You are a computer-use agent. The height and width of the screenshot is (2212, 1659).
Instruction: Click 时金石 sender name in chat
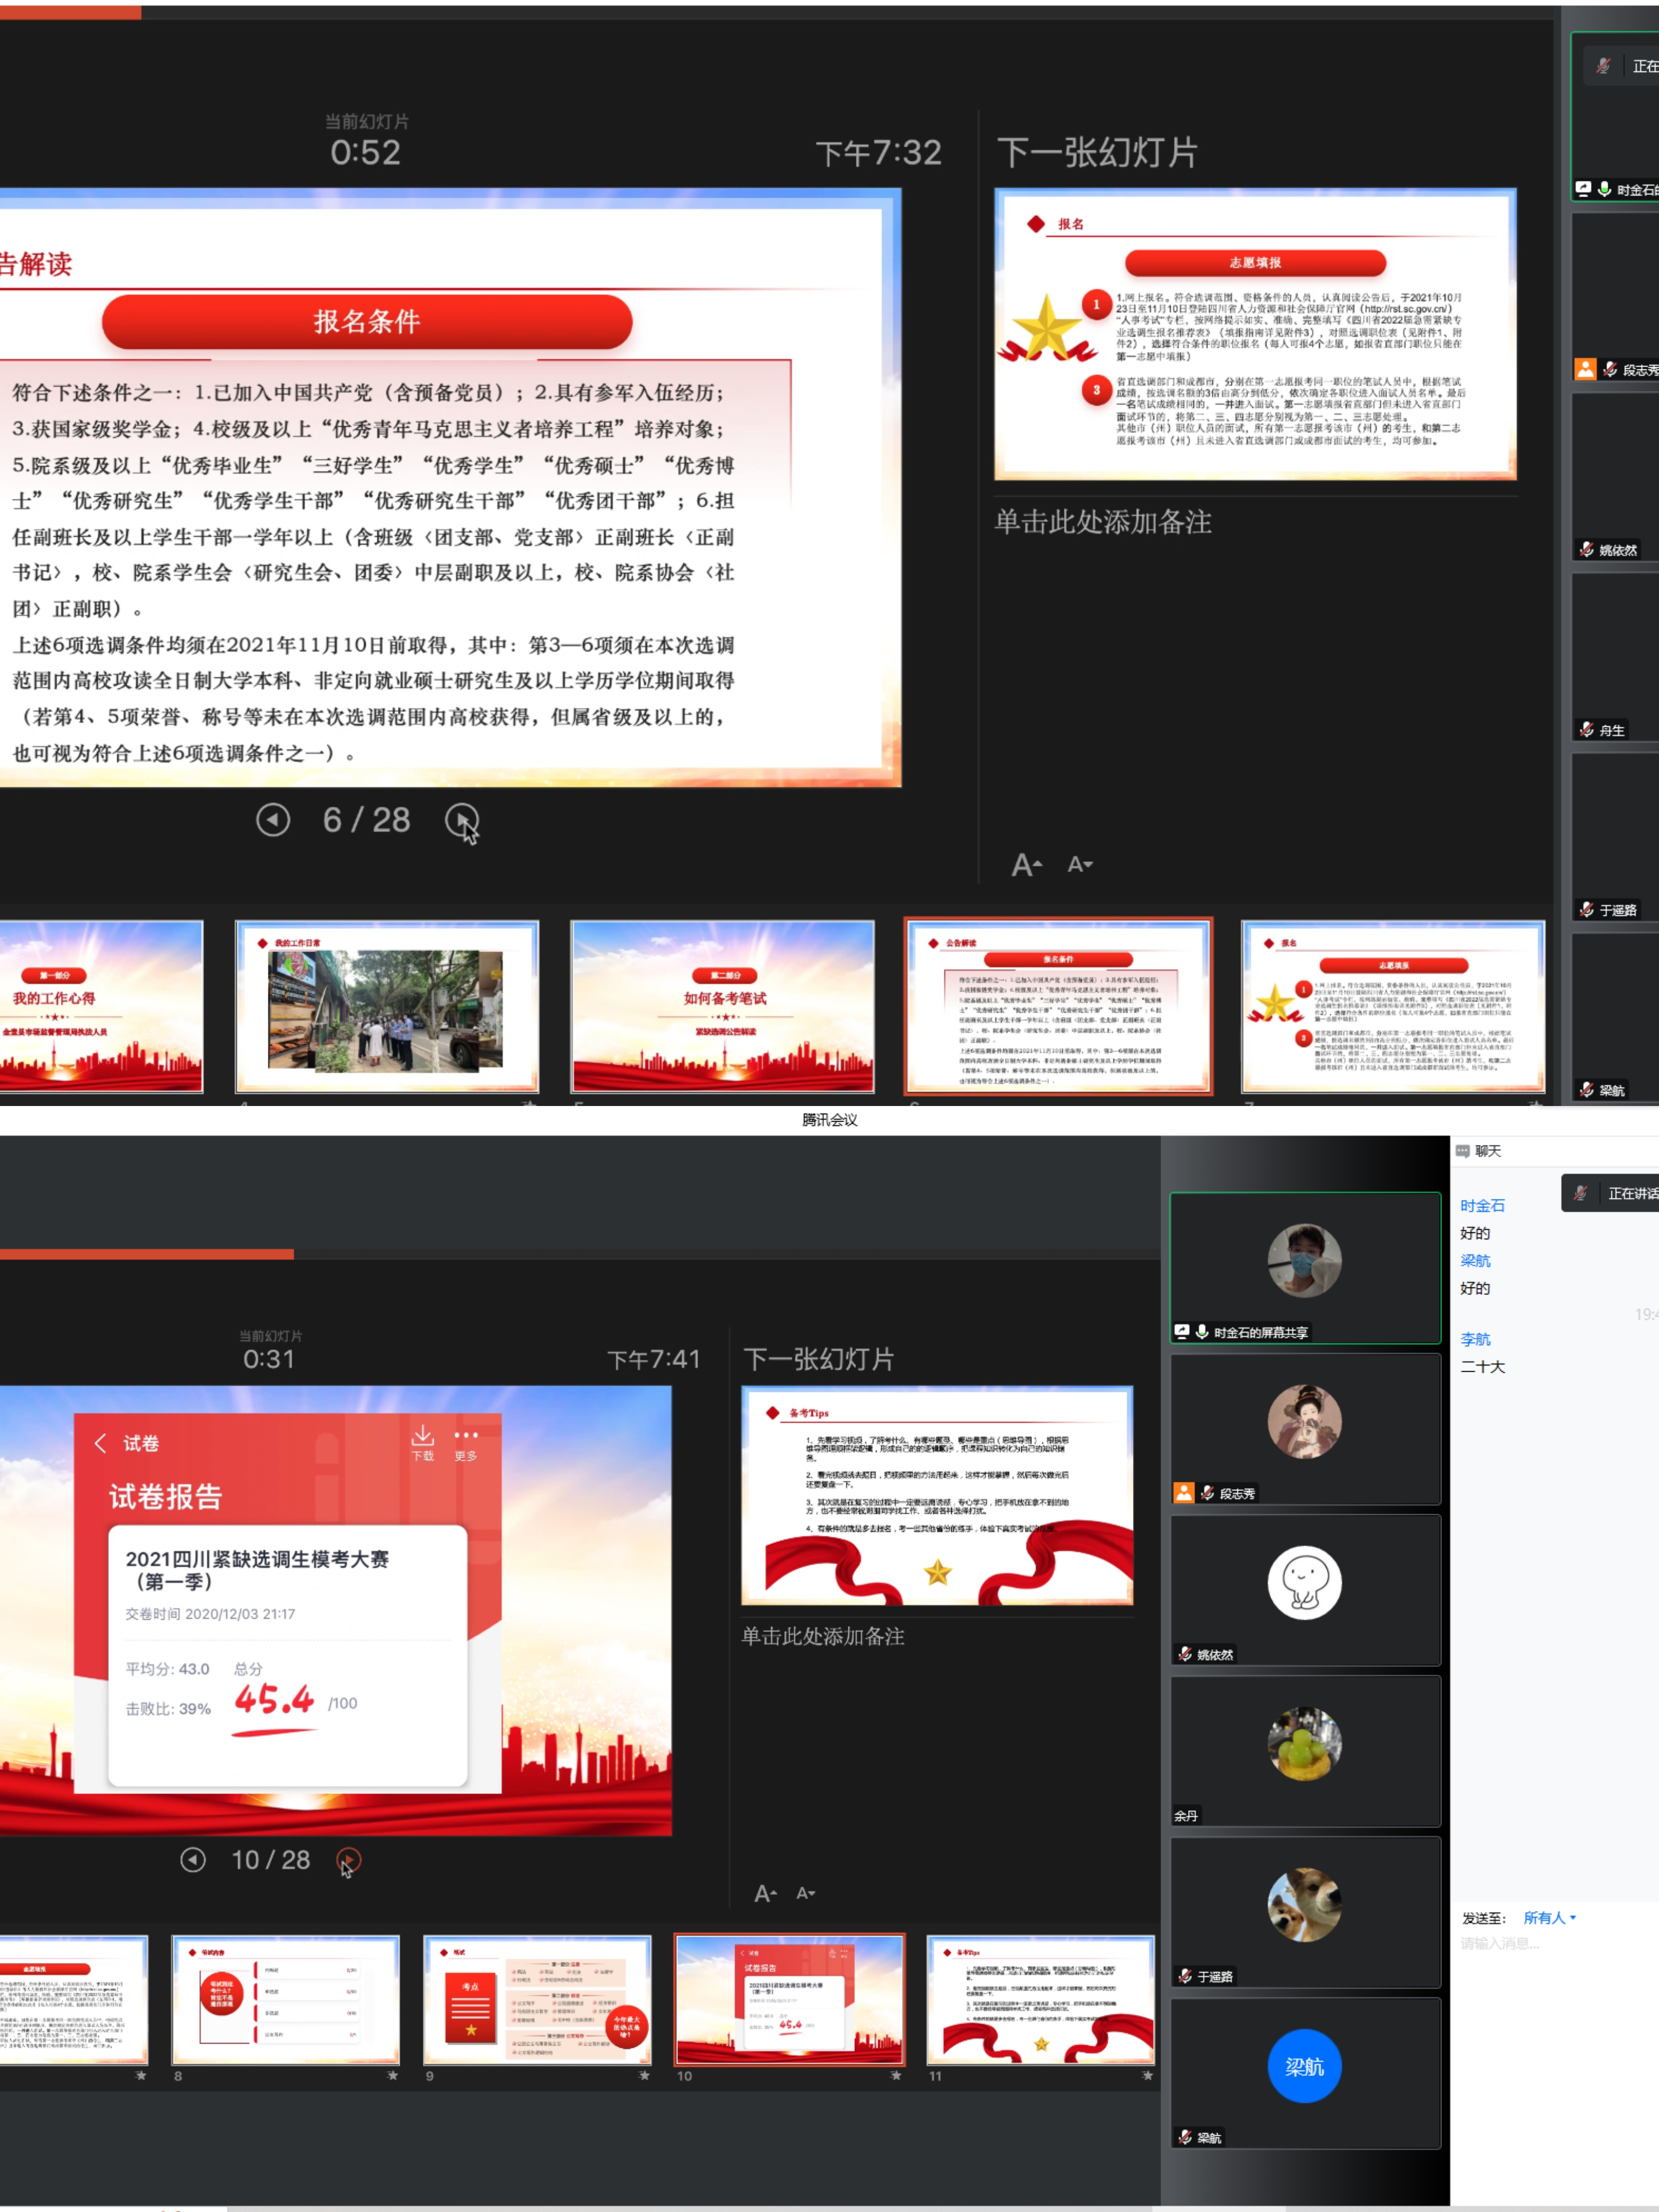point(1482,1206)
